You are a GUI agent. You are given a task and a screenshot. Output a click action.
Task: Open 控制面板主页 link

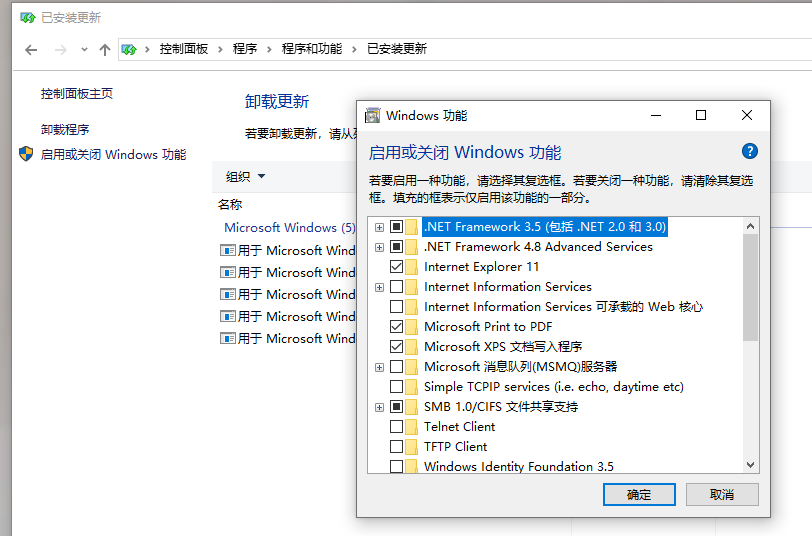pos(77,94)
